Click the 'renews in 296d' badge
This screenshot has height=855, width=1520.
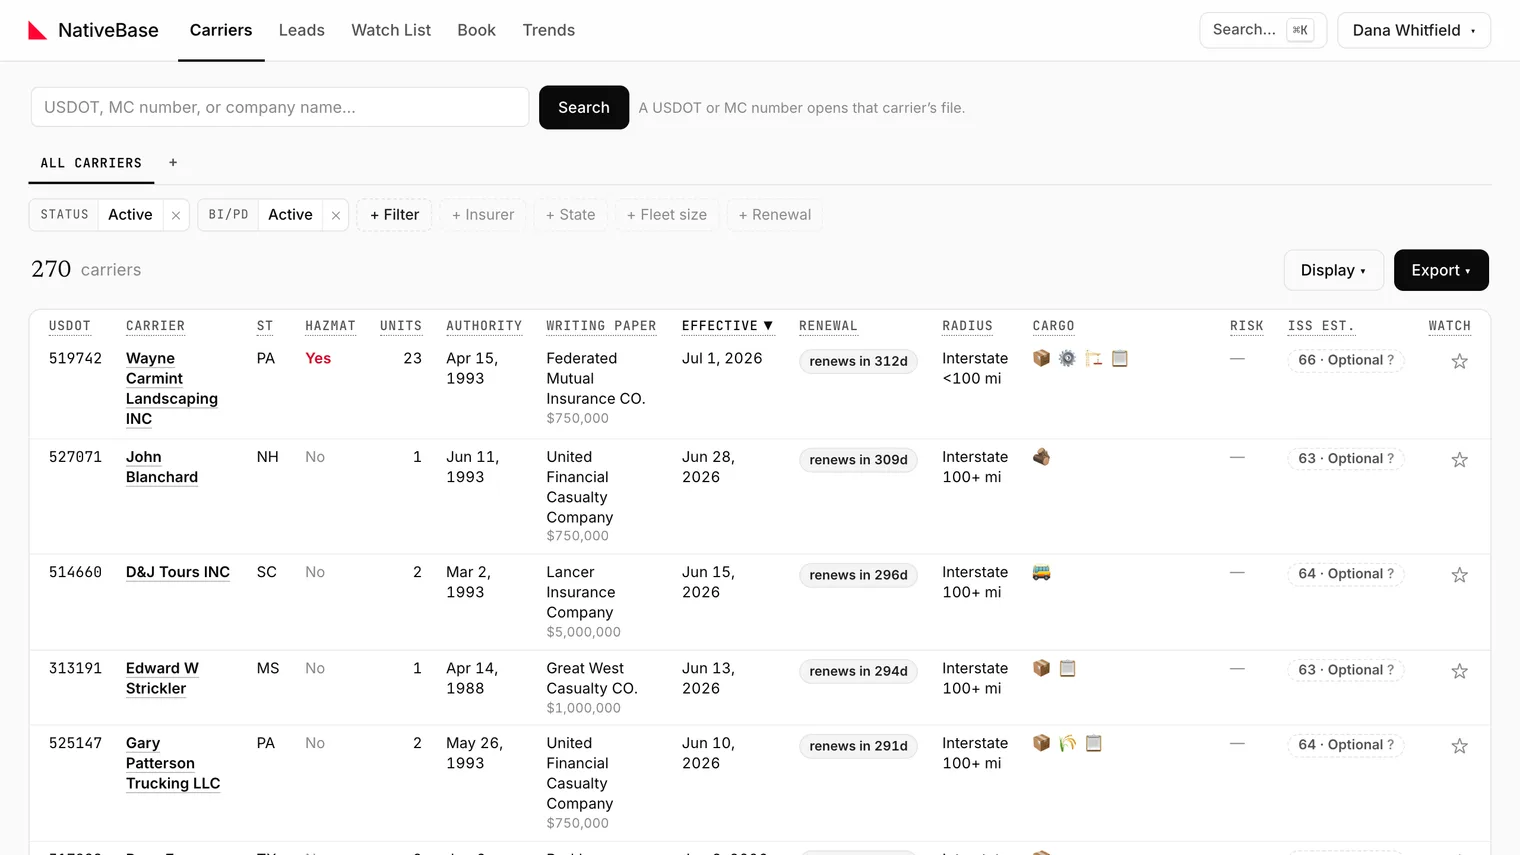[858, 575]
